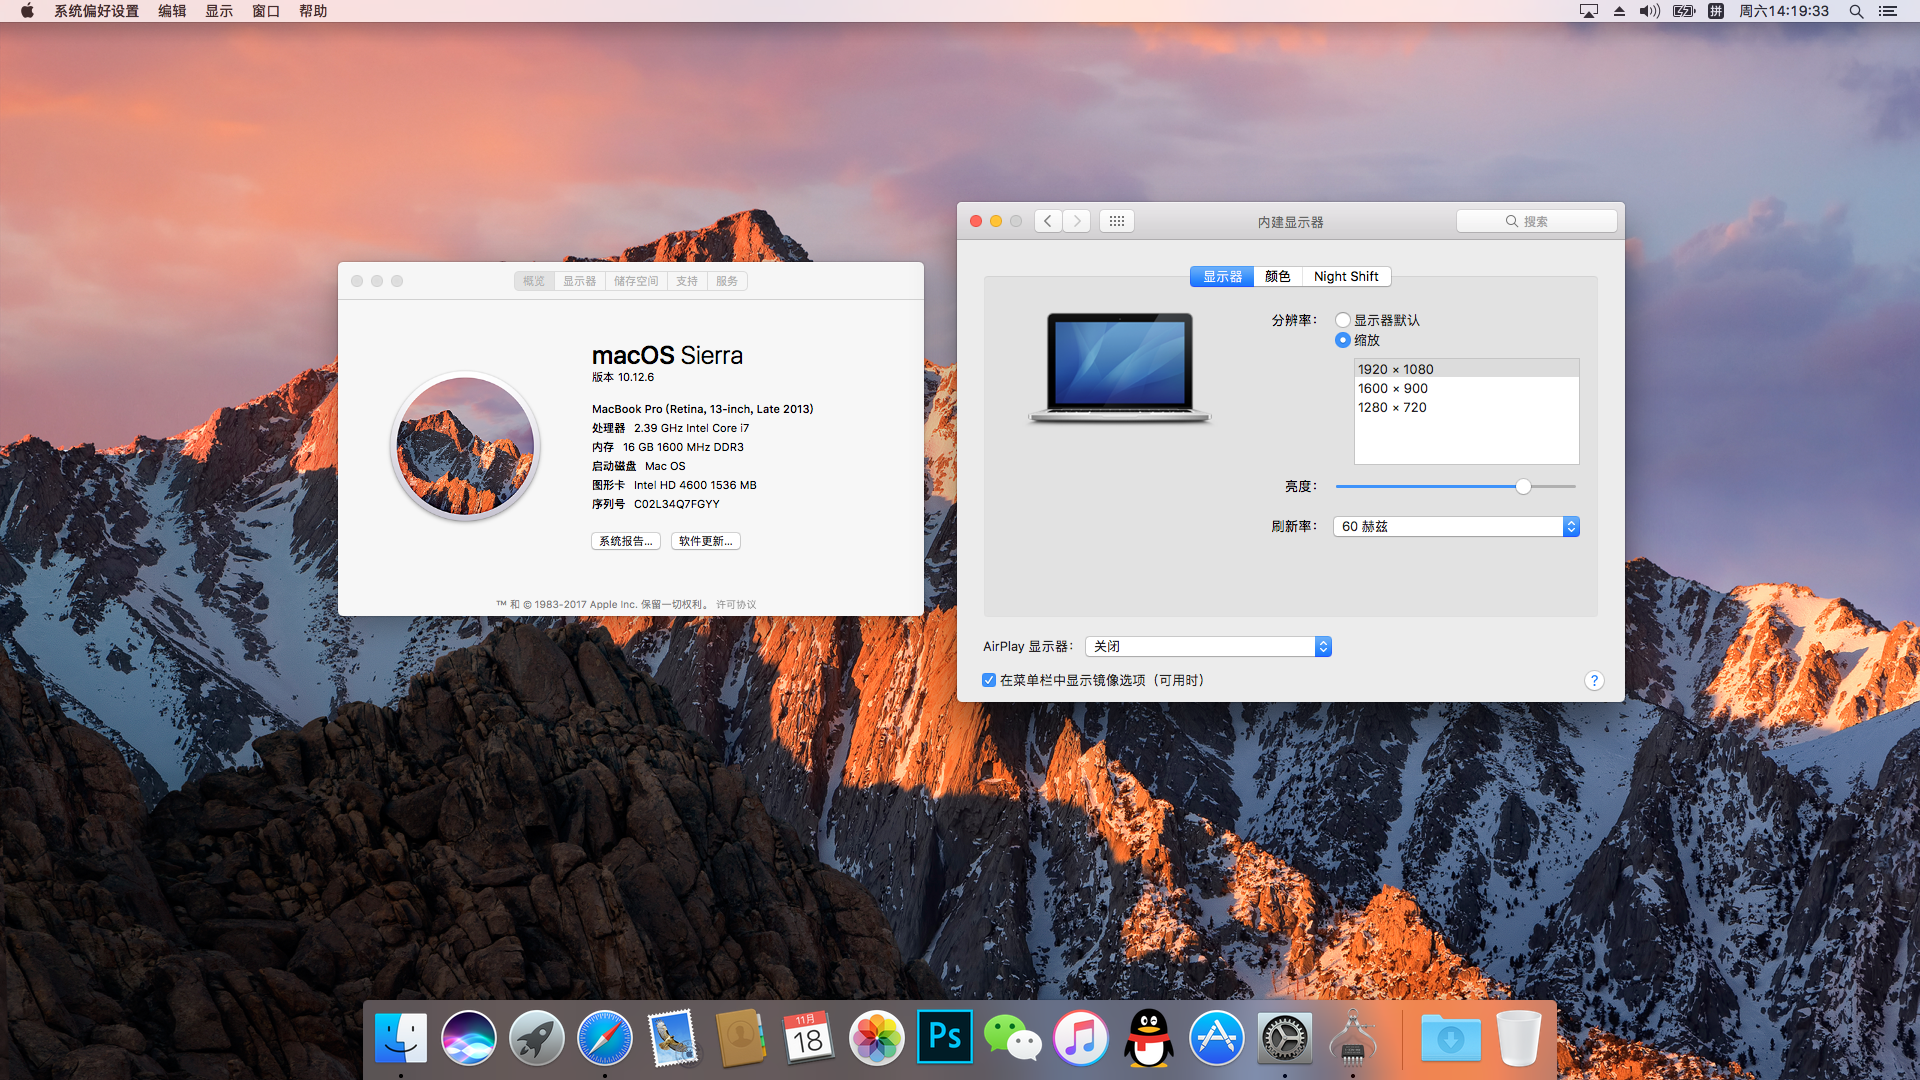Go back in System Preferences window
The image size is (1920, 1080).
[1048, 221]
